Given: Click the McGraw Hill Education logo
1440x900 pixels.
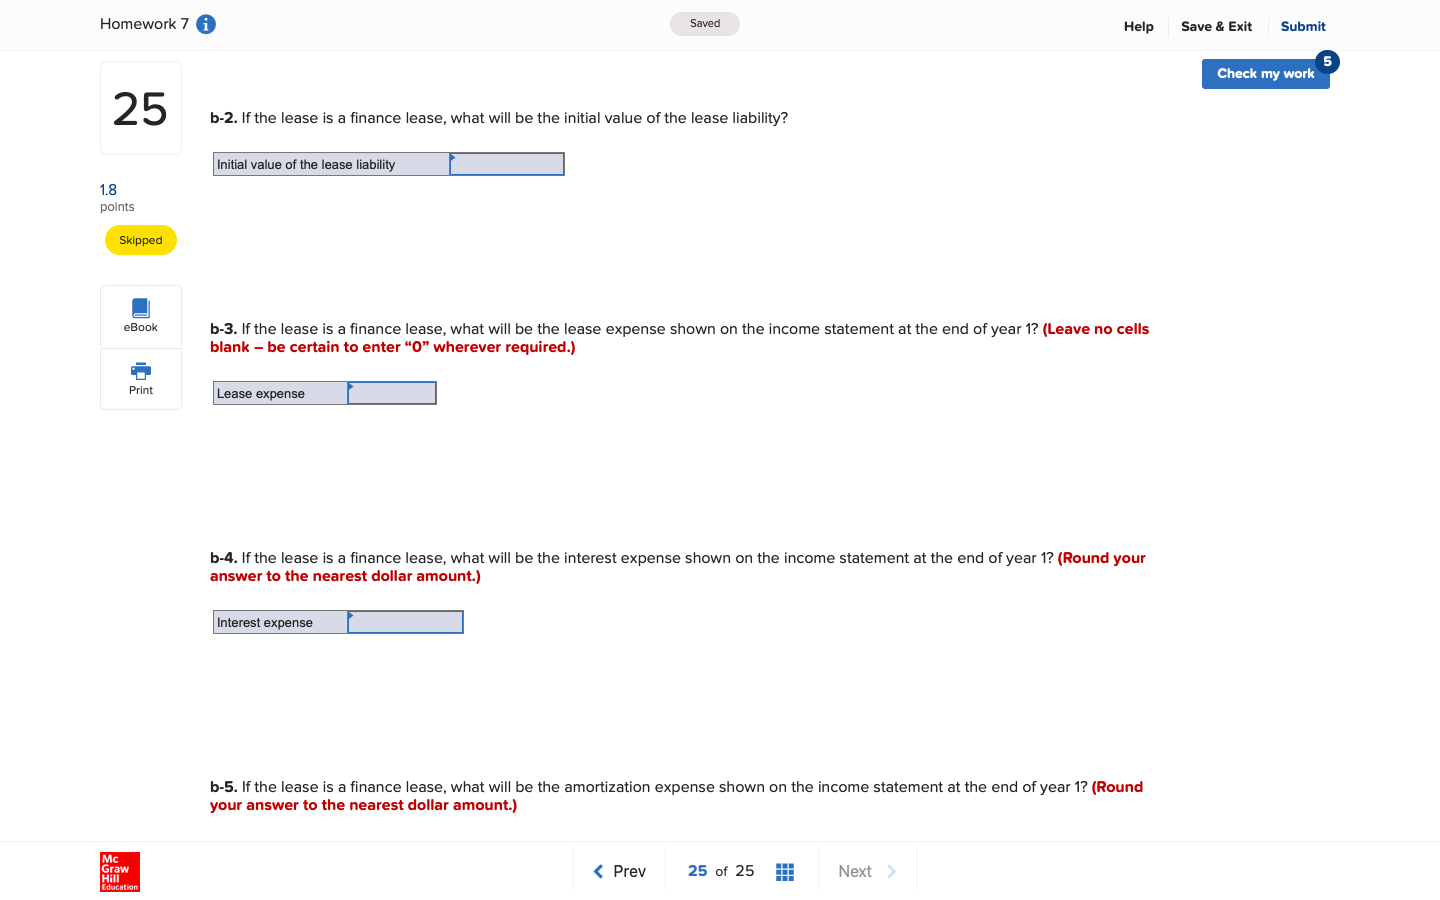Looking at the screenshot, I should tap(119, 872).
